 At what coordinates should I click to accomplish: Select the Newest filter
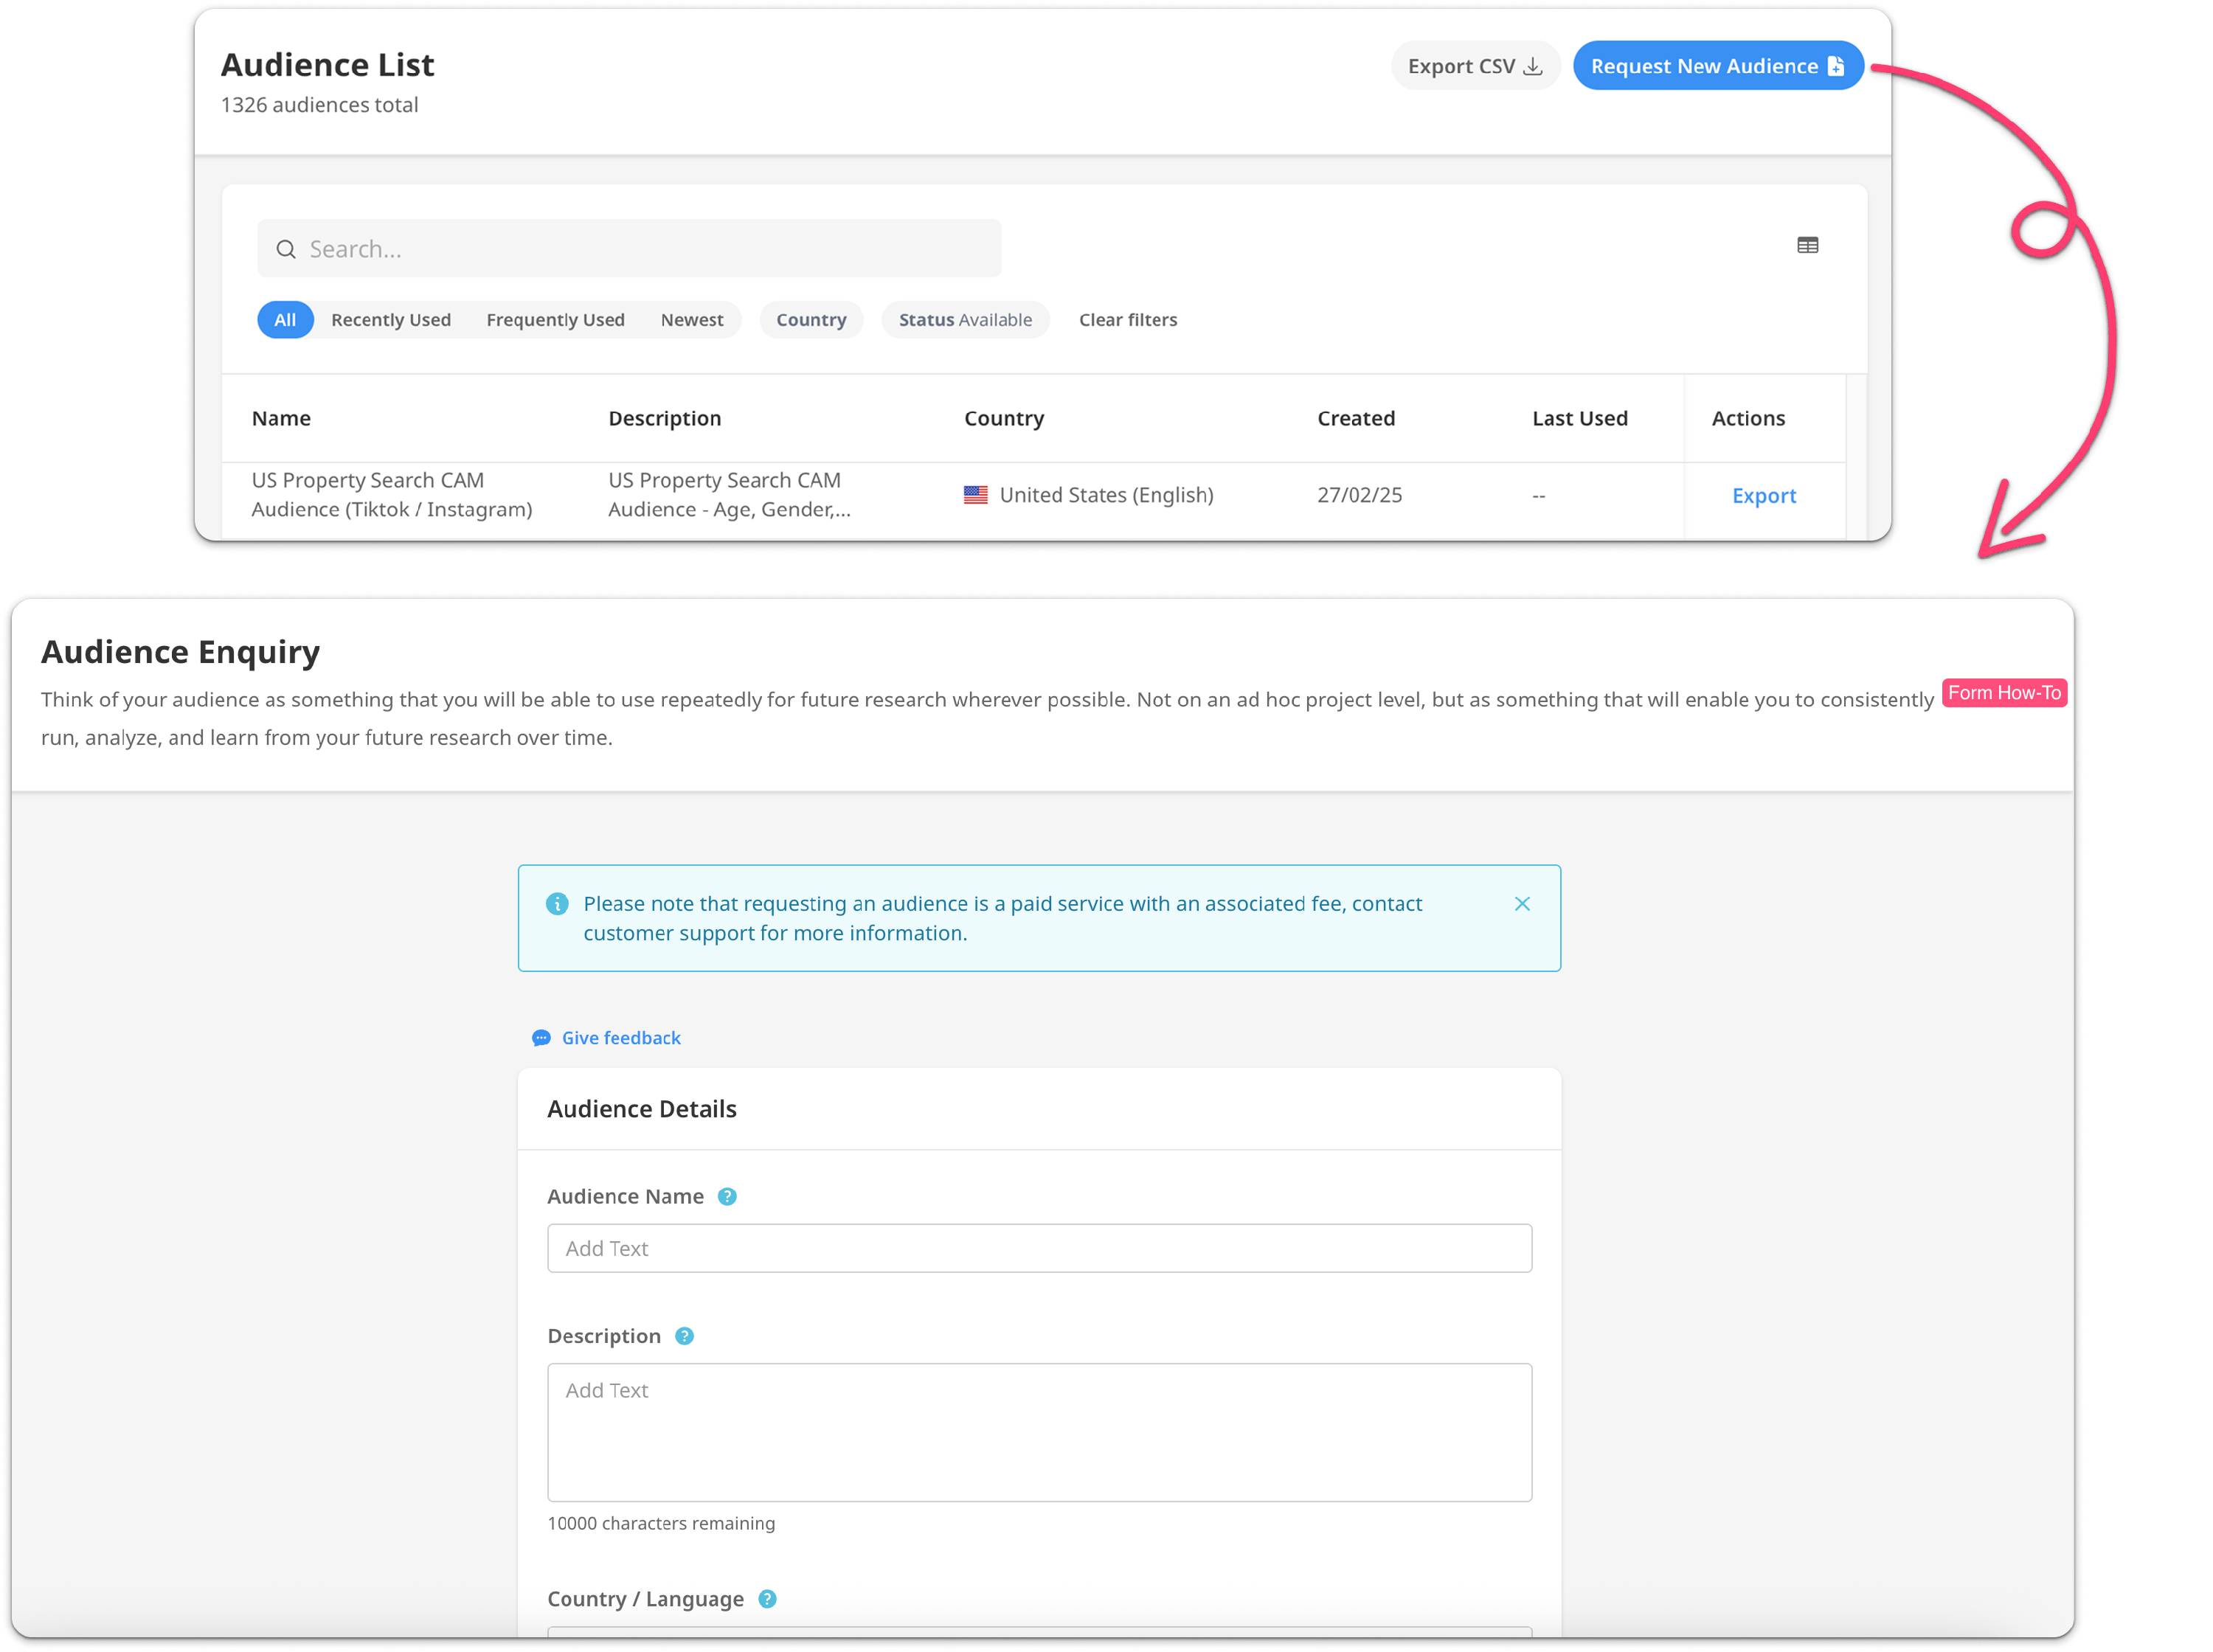[691, 320]
